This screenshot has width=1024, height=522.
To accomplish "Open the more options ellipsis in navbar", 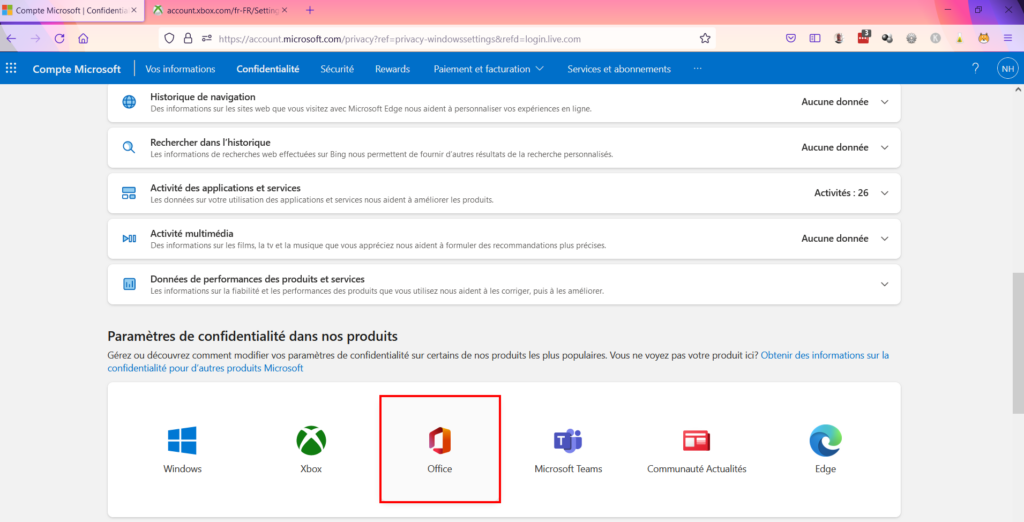I will coord(697,69).
